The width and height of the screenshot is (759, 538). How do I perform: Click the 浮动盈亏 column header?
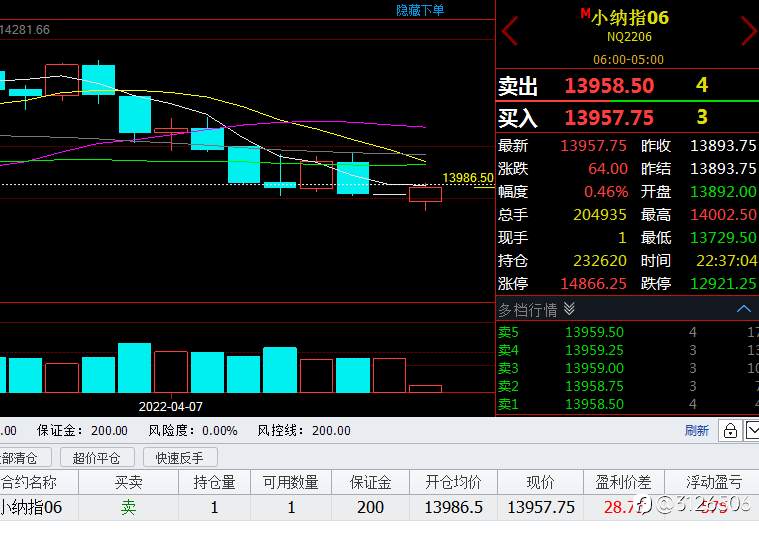pyautogui.click(x=713, y=482)
